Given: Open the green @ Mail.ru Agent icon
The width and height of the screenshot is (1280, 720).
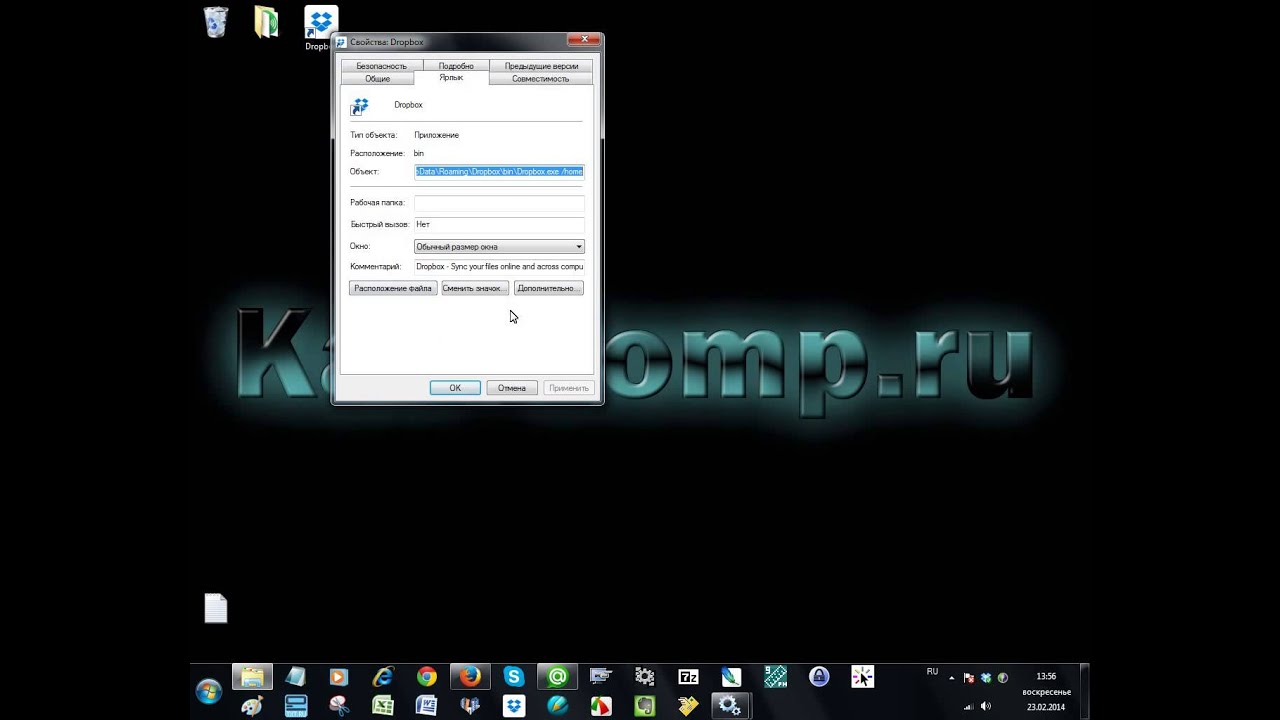Looking at the screenshot, I should coord(557,677).
